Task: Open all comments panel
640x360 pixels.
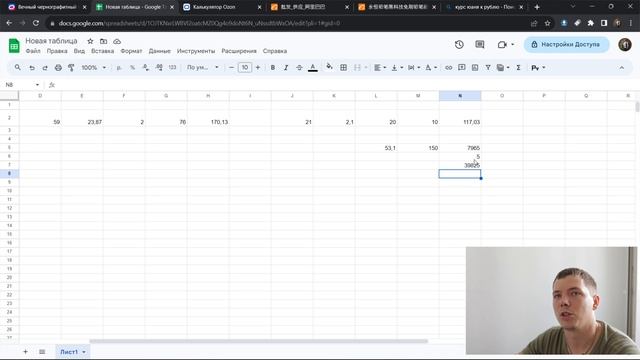Action: [x=480, y=44]
